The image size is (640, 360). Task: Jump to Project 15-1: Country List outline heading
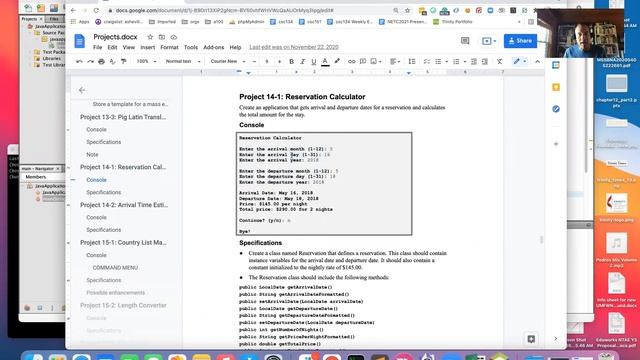coord(123,242)
